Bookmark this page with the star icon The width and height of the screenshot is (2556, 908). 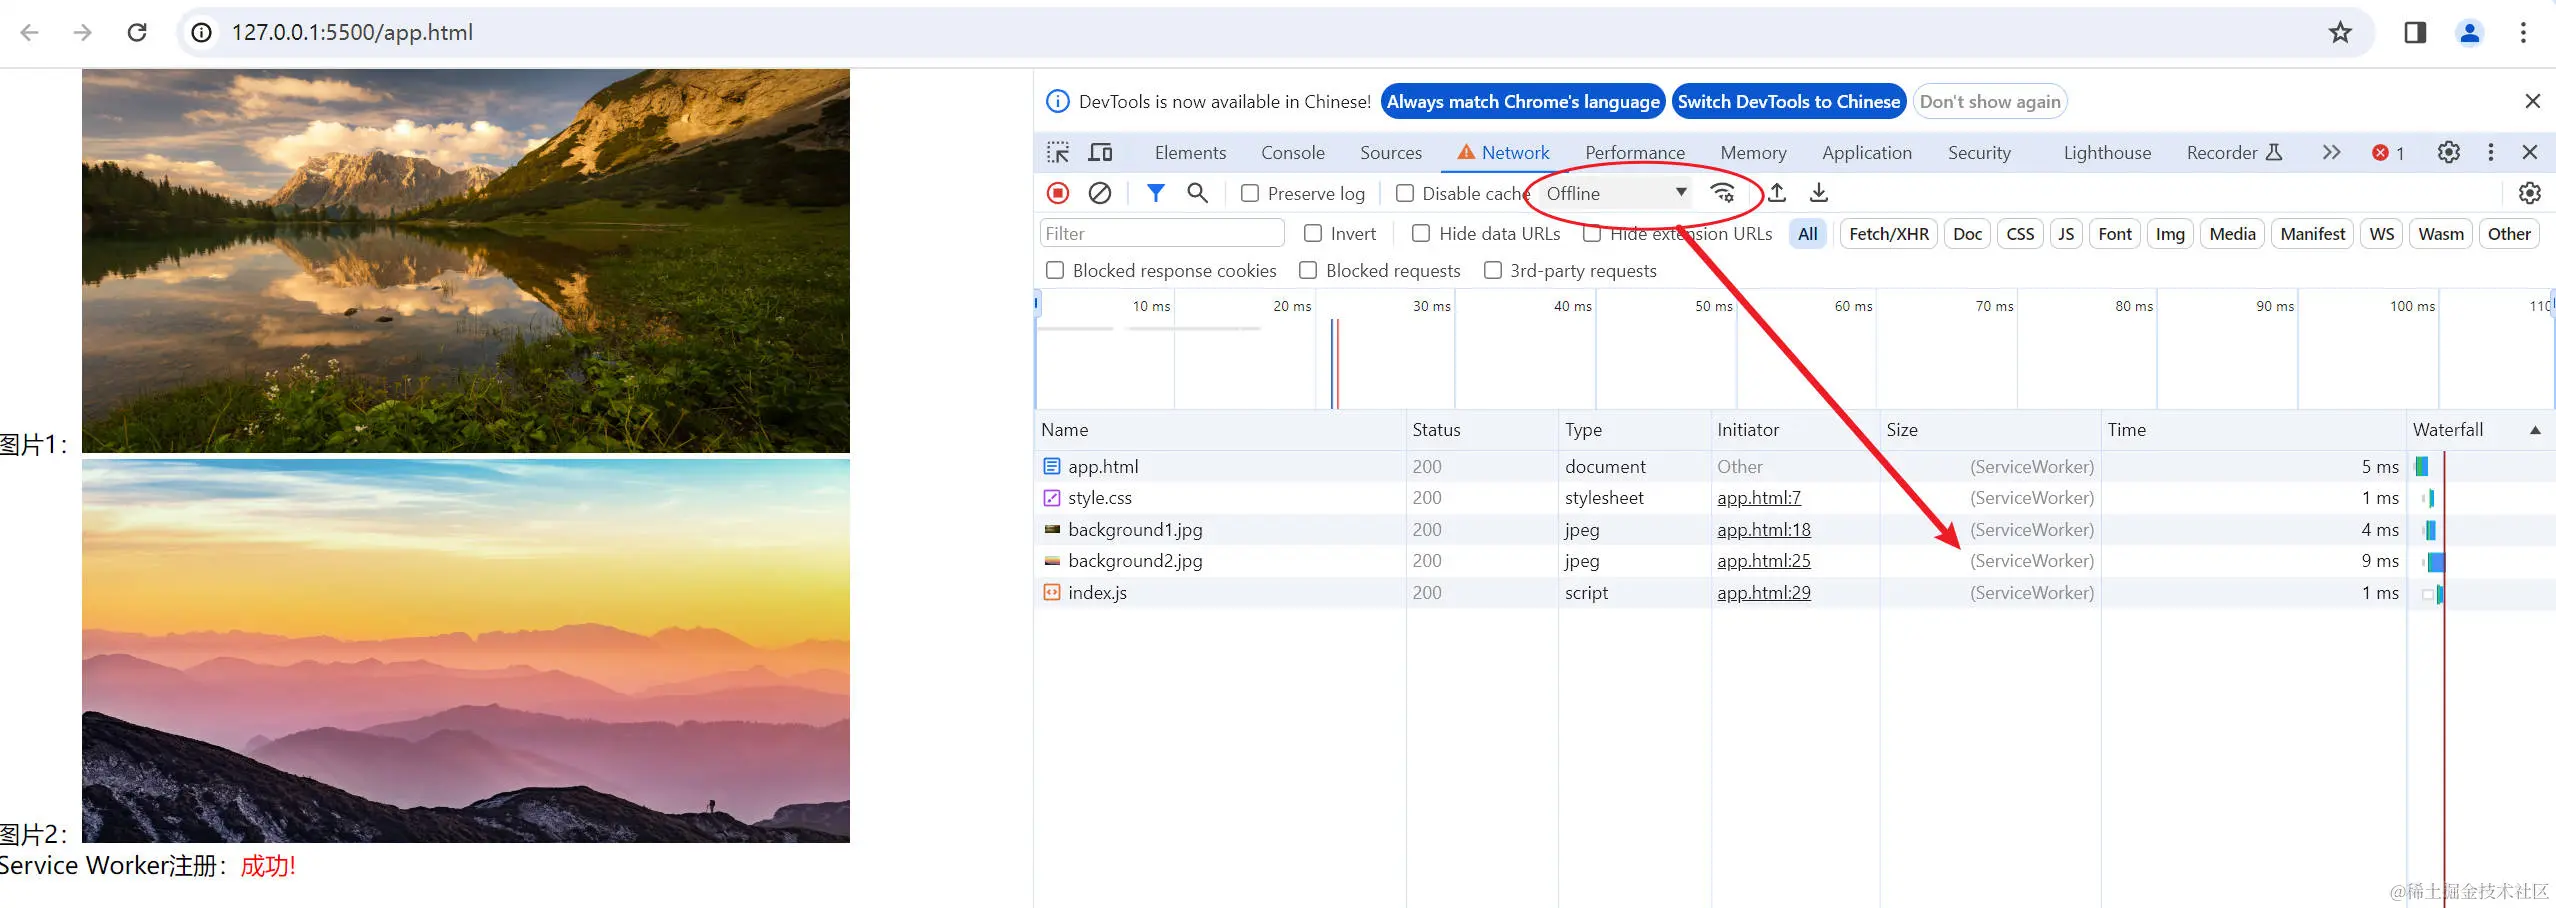[2340, 33]
